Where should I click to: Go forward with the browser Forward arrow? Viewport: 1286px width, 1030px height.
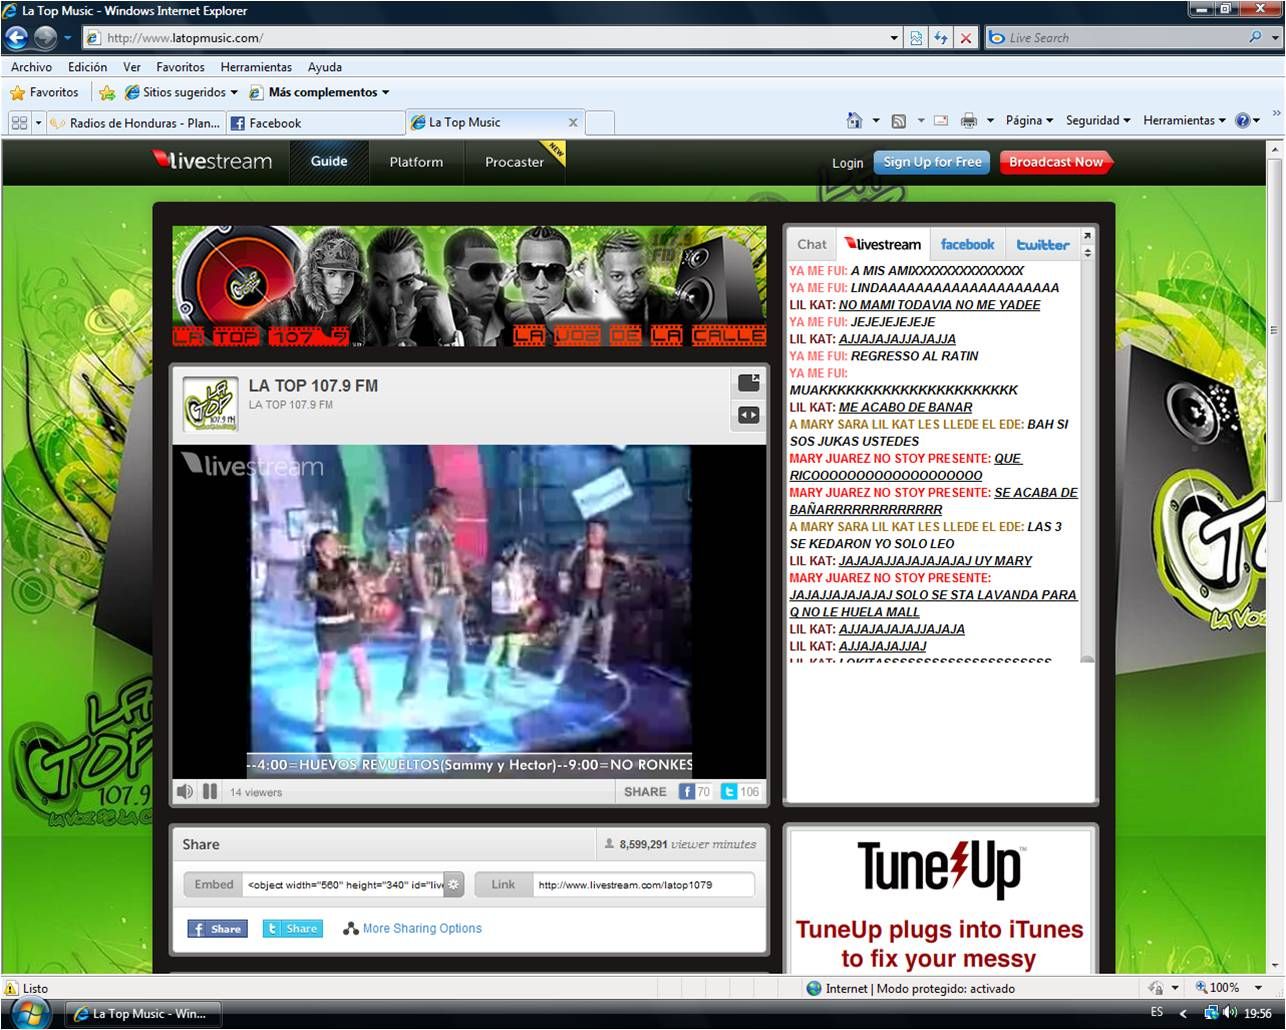pyautogui.click(x=45, y=38)
